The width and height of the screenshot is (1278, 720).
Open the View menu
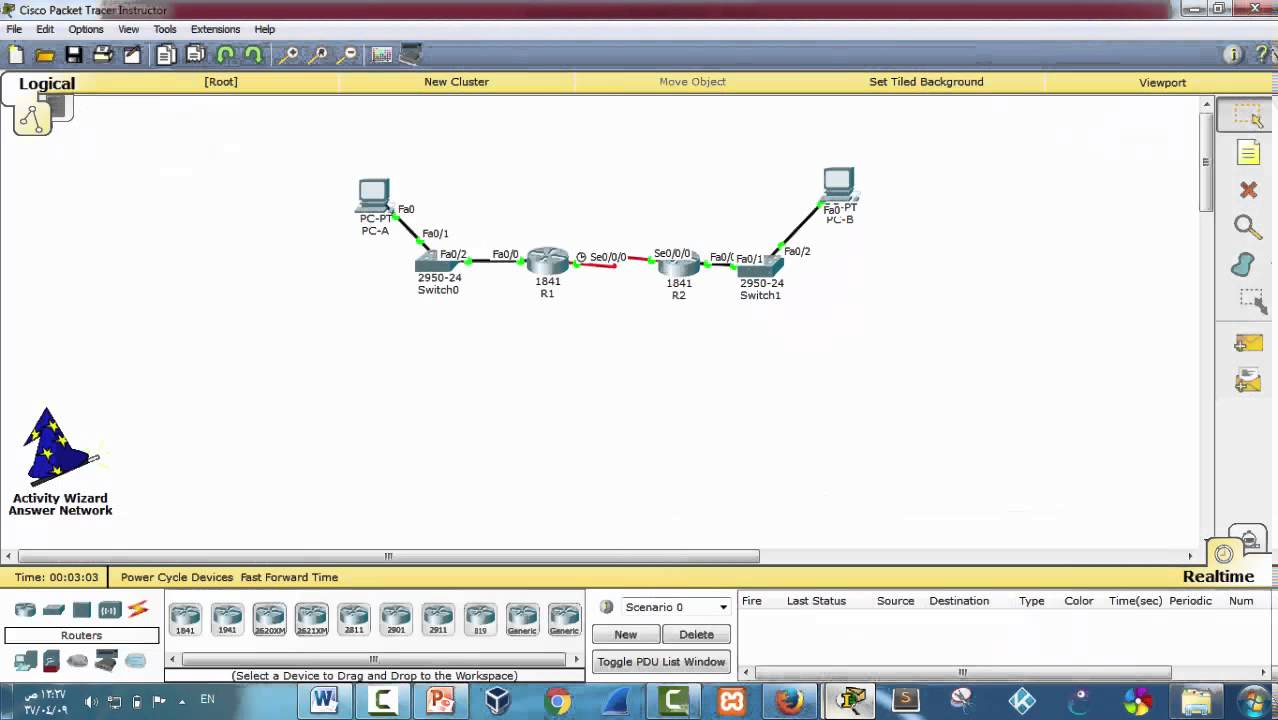(x=129, y=29)
